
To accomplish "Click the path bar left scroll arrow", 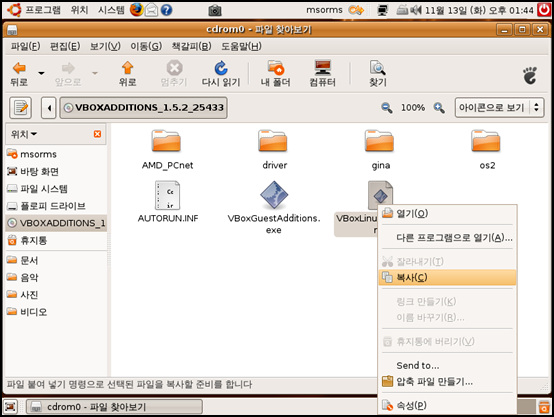I will coord(49,107).
